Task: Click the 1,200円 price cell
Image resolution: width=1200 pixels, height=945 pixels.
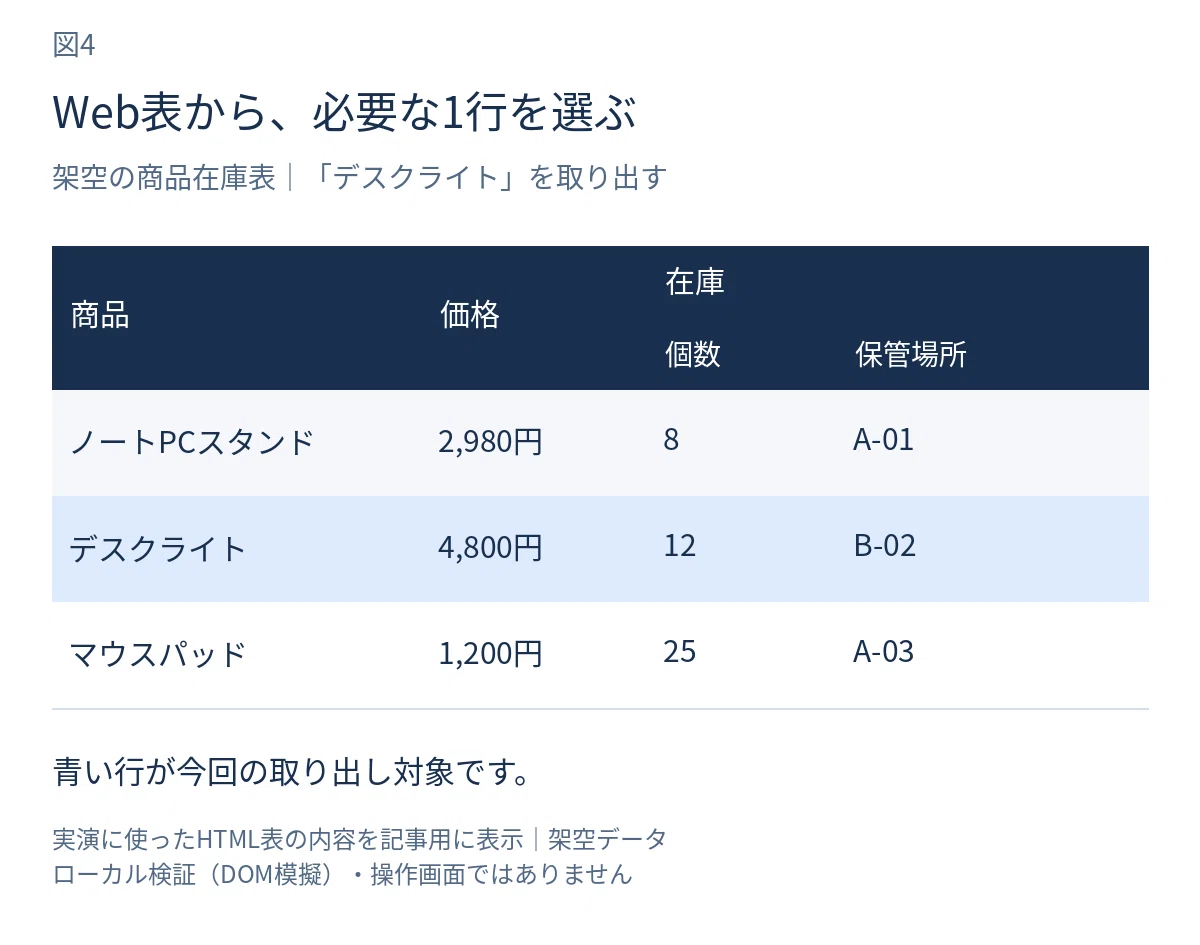Action: [x=490, y=654]
